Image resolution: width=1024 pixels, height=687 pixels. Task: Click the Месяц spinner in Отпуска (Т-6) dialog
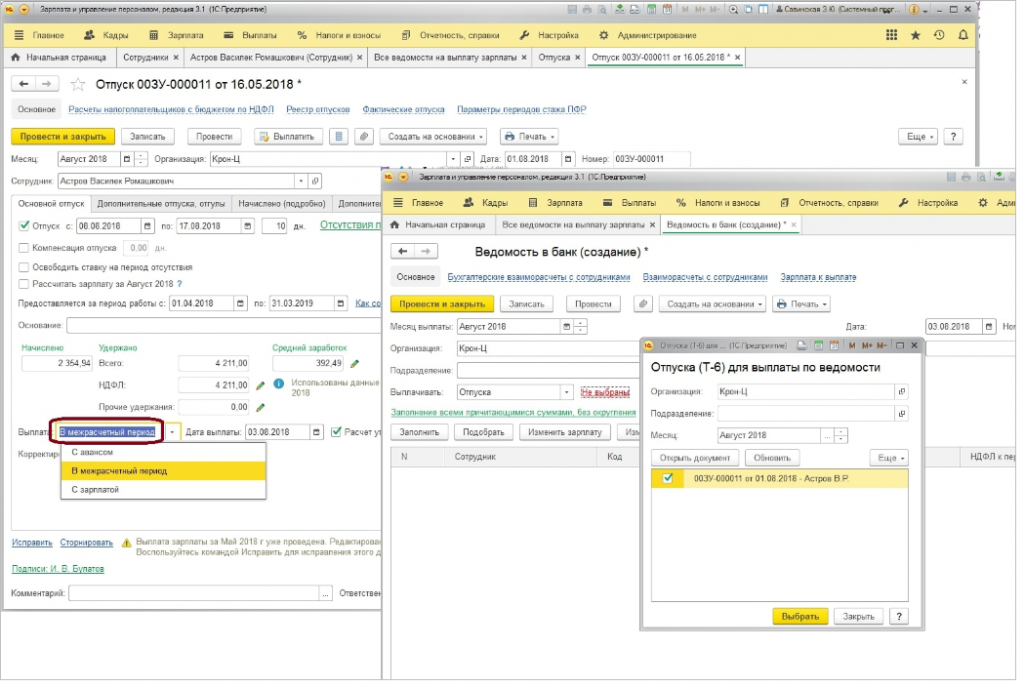(841, 436)
